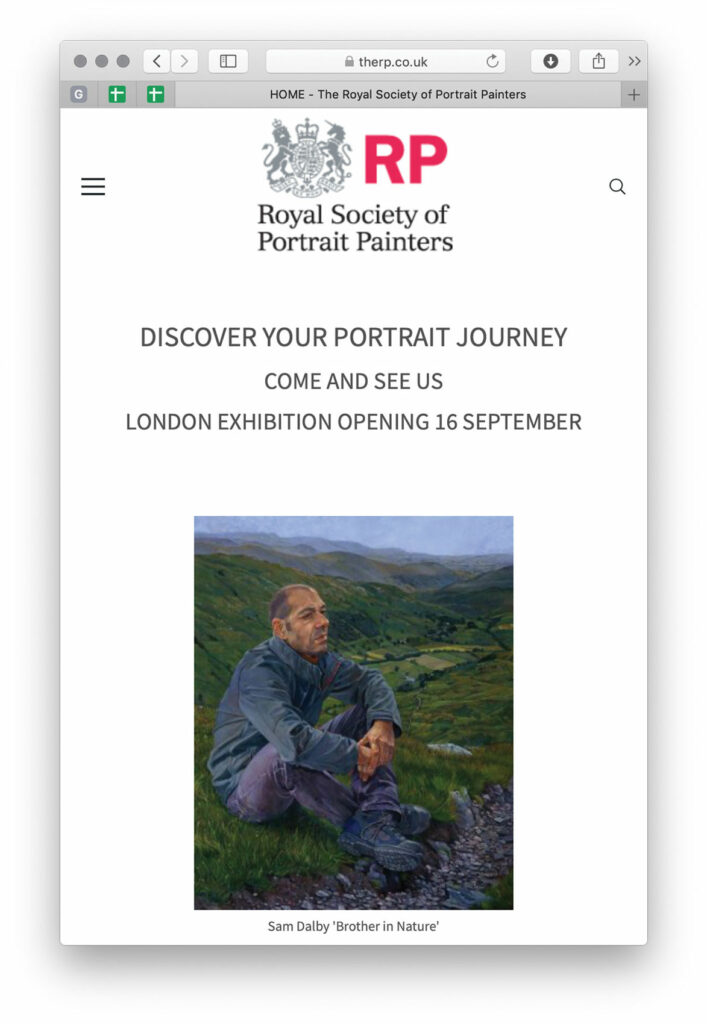The image size is (707, 1024).
Task: Click the 'Sam Dalby' caption text
Action: (353, 927)
